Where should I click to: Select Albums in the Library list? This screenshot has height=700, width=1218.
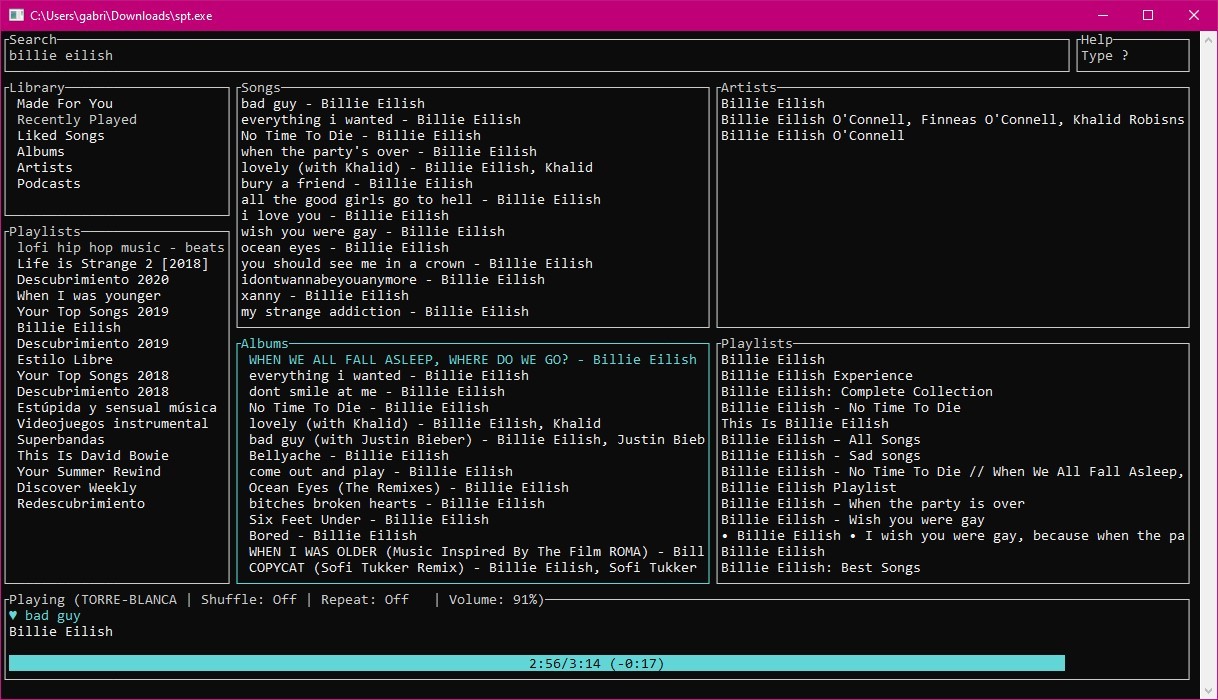[41, 152]
